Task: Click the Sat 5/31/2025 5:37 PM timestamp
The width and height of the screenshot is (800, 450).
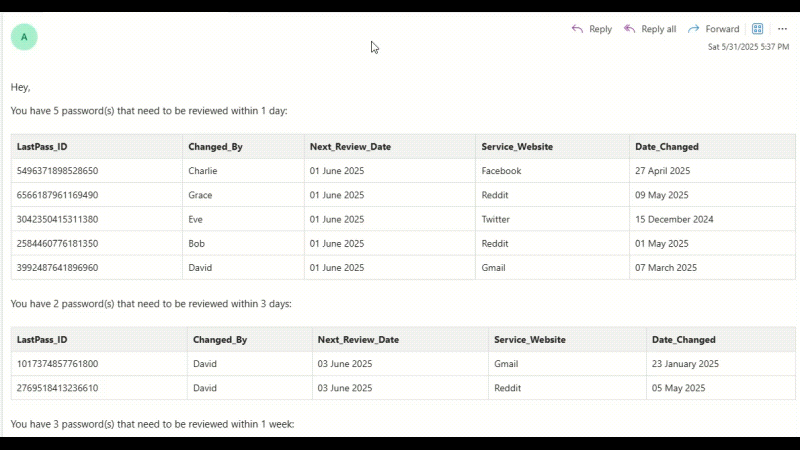Action: click(748, 47)
